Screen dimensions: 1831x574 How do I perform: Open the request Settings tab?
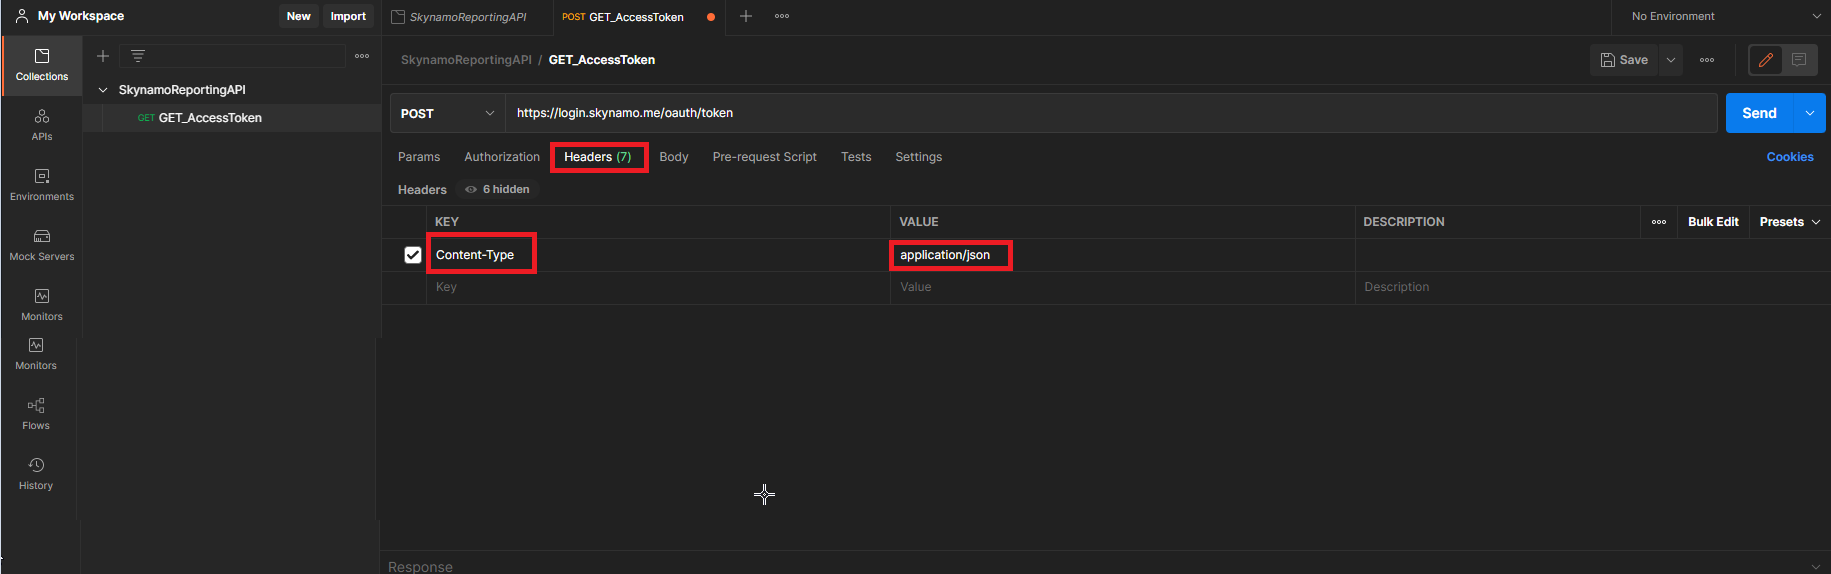[x=919, y=157]
